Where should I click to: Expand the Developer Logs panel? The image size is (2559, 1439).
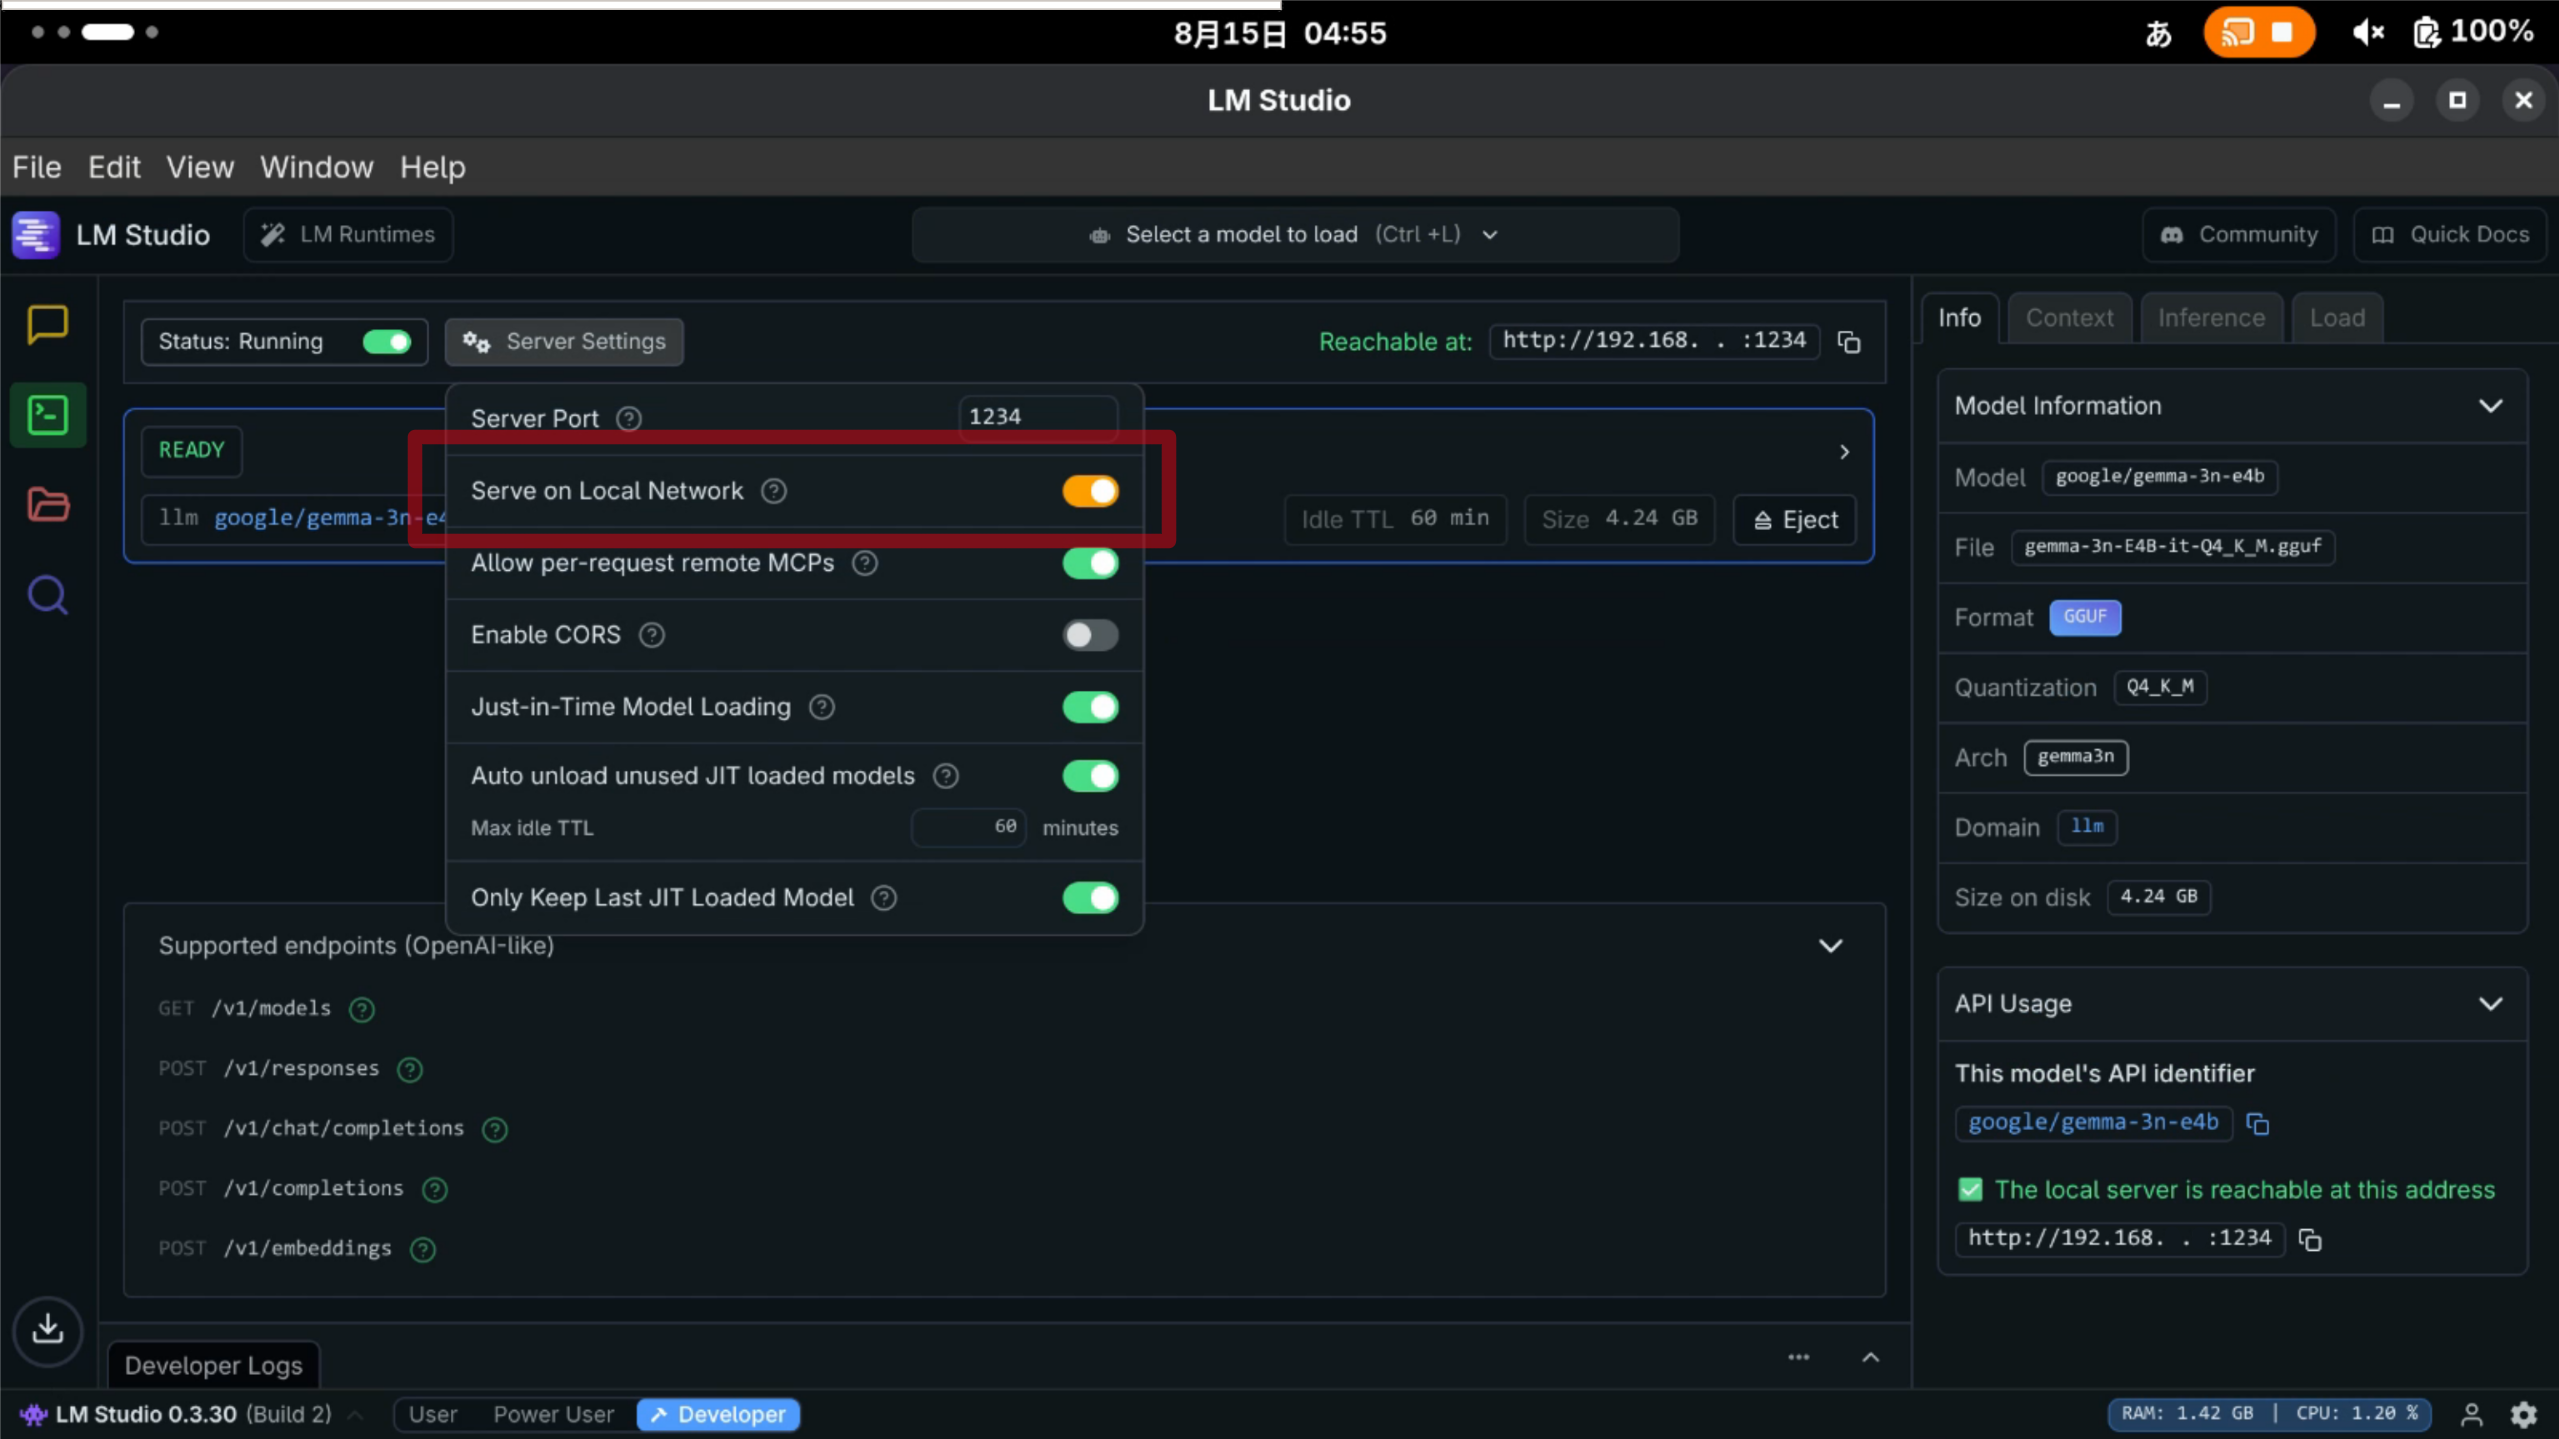click(1870, 1357)
